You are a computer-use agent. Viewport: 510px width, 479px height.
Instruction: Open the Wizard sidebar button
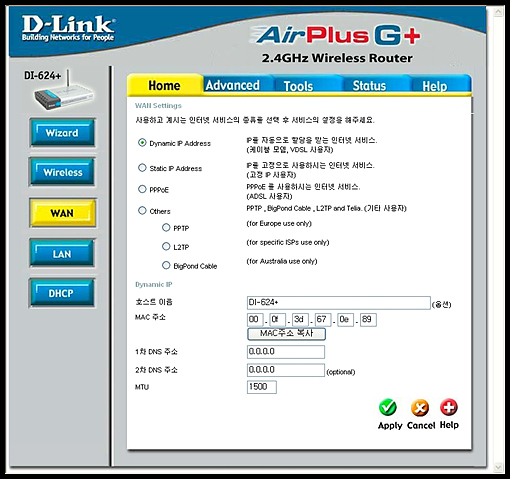pyautogui.click(x=62, y=133)
